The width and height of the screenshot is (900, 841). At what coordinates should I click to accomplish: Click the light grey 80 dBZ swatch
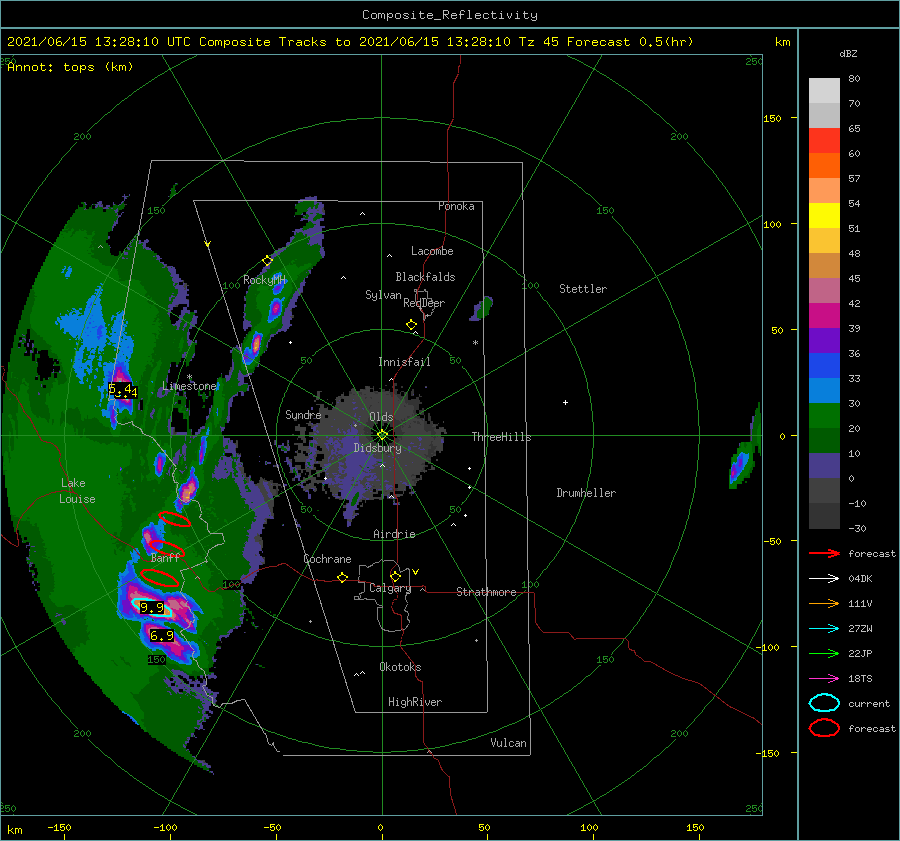point(824,91)
